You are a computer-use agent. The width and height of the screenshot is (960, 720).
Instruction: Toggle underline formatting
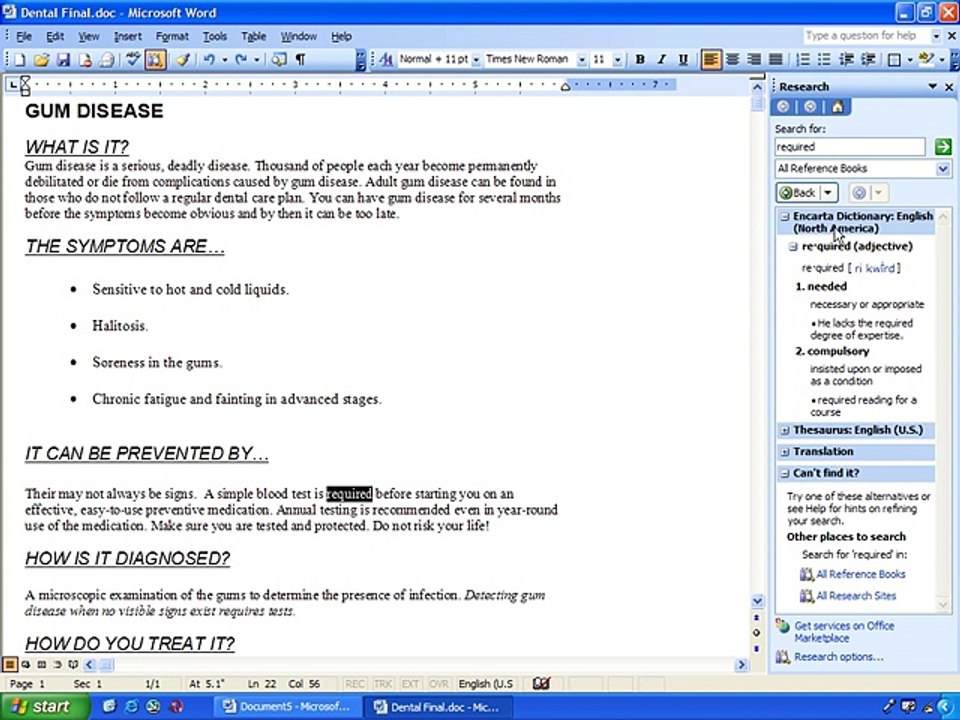pos(683,59)
